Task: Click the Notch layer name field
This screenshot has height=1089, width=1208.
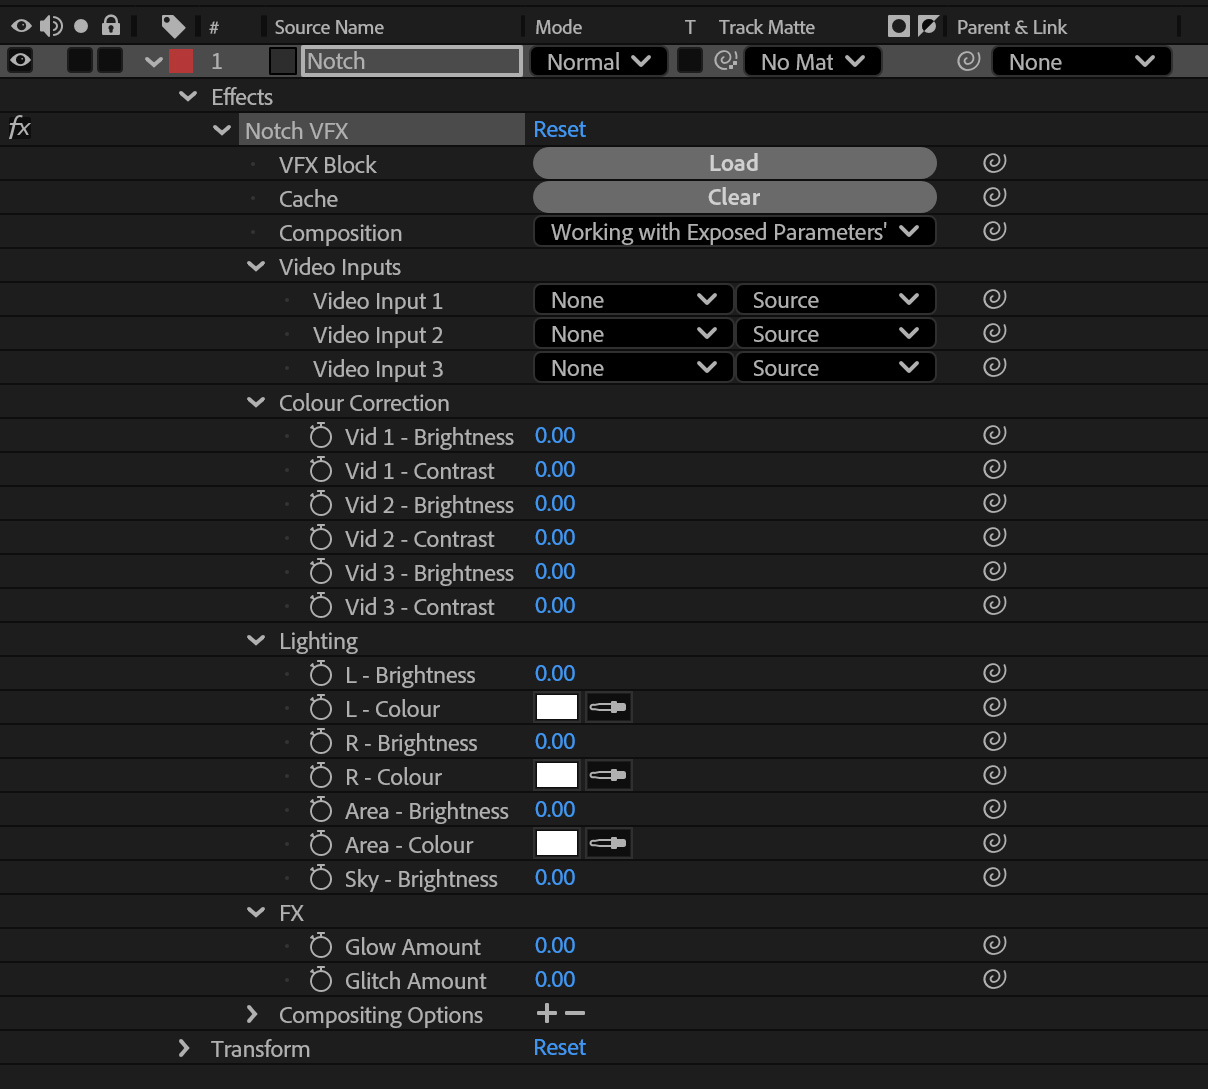Action: 412,61
